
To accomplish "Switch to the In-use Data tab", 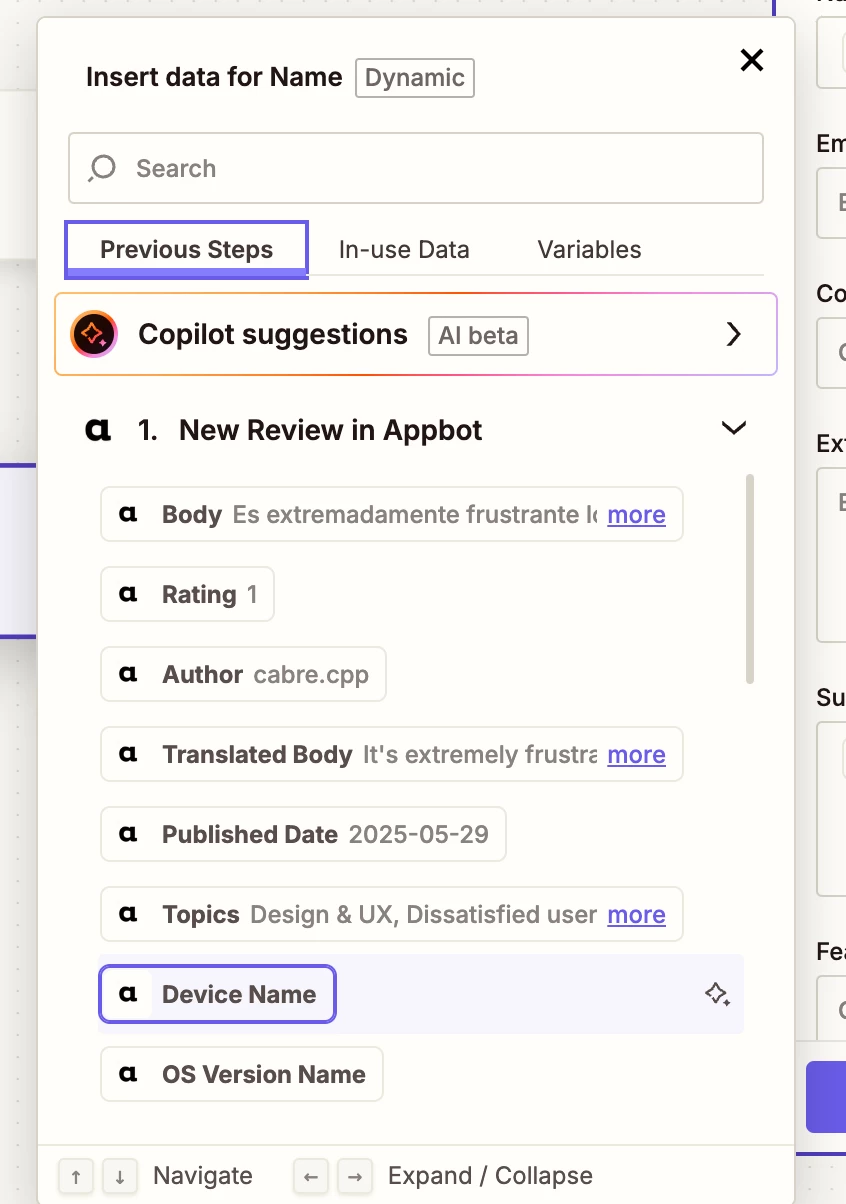I will point(404,250).
